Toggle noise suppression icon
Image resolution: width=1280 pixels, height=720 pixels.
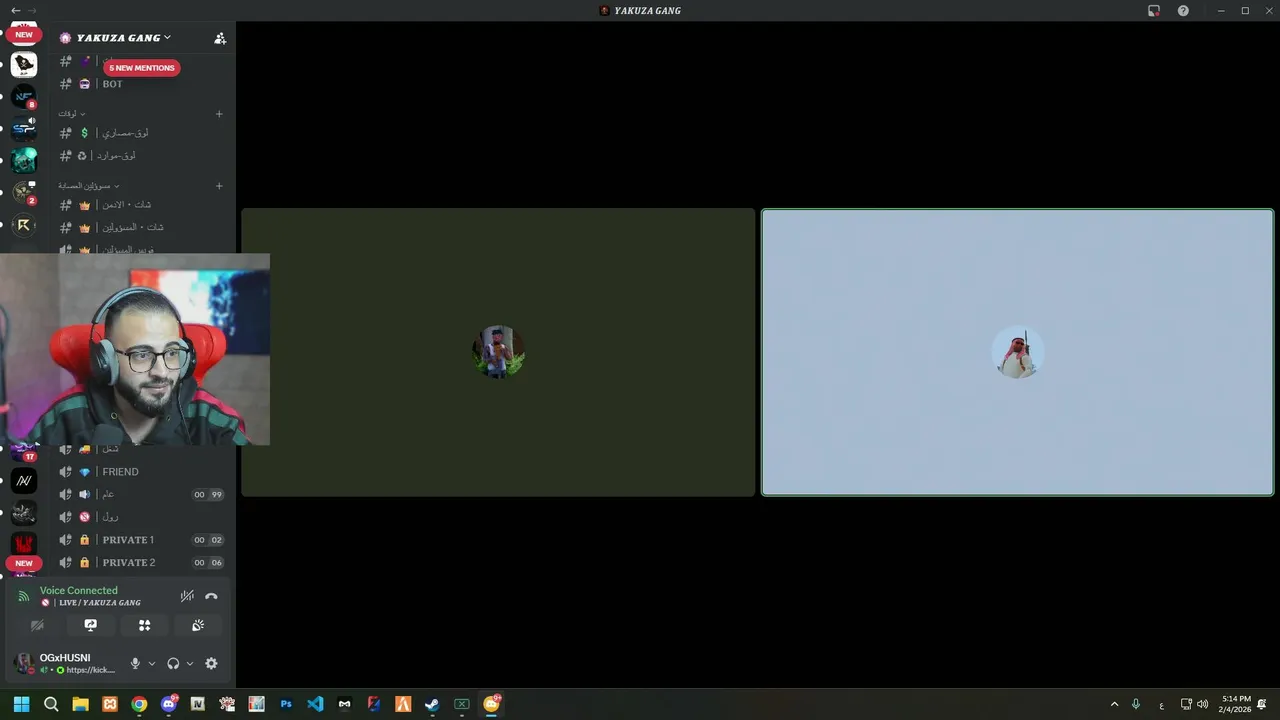point(187,596)
